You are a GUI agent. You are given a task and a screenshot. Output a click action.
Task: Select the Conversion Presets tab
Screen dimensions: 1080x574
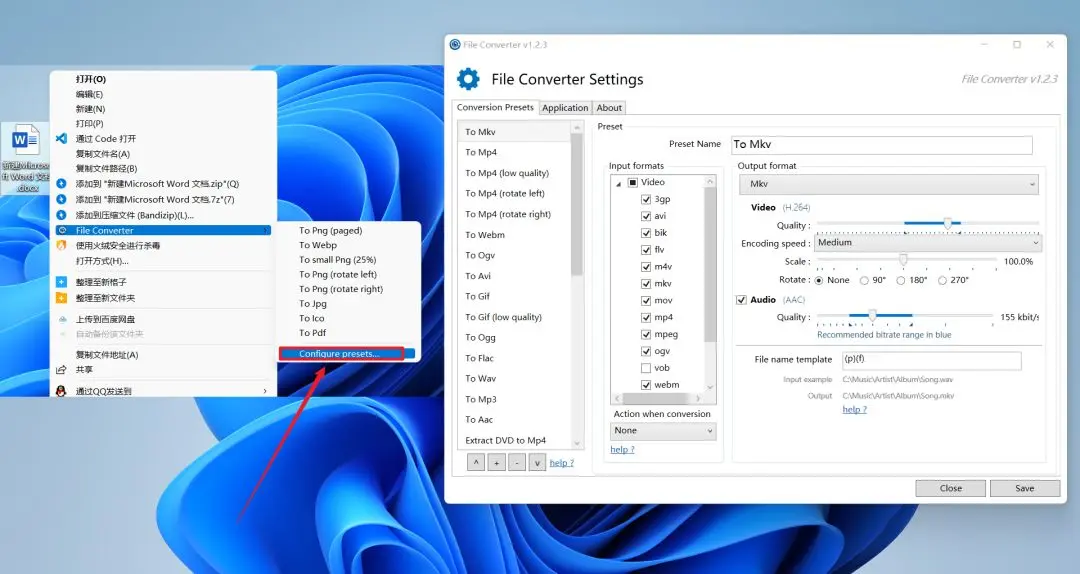(495, 107)
